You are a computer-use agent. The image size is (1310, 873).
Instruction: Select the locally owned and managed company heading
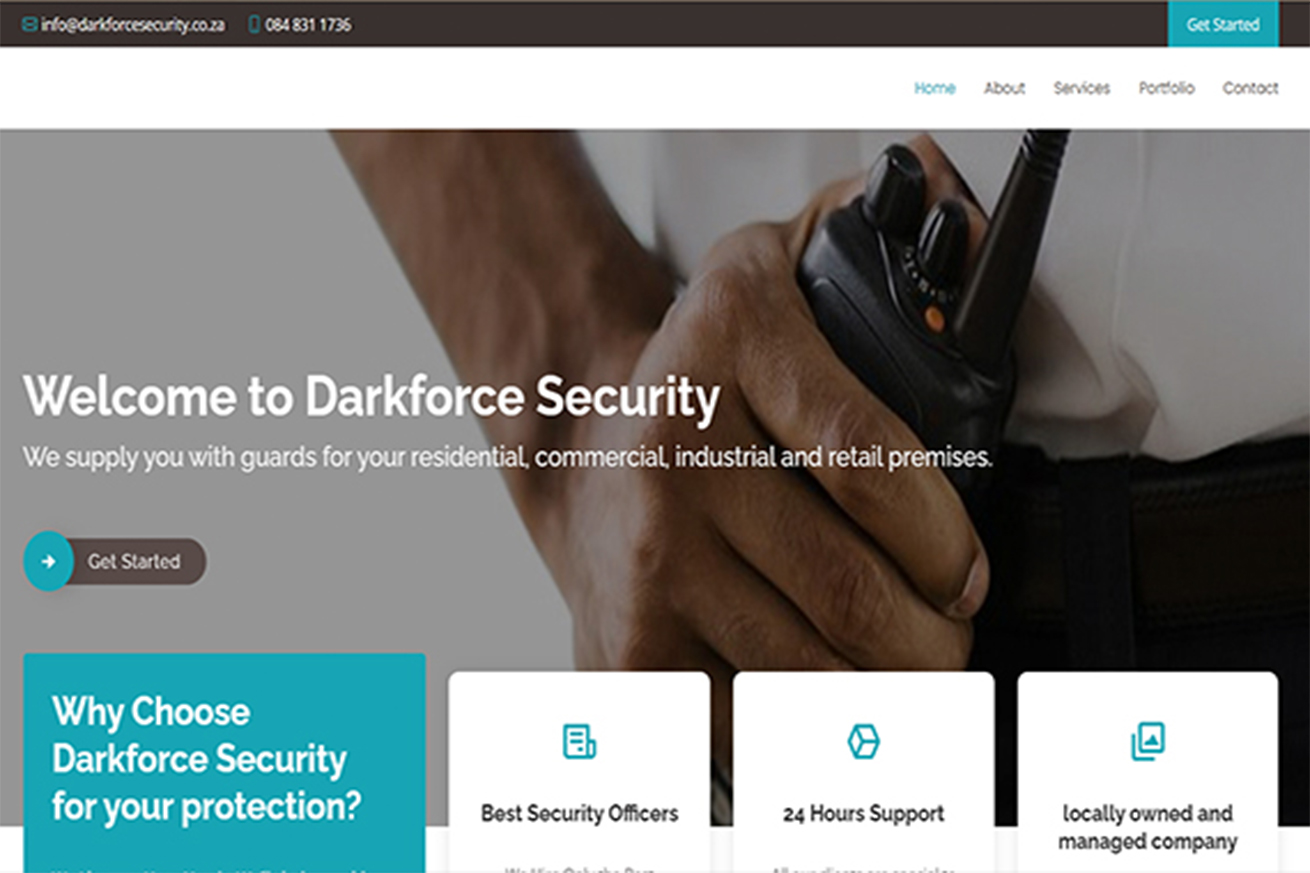pos(1148,827)
